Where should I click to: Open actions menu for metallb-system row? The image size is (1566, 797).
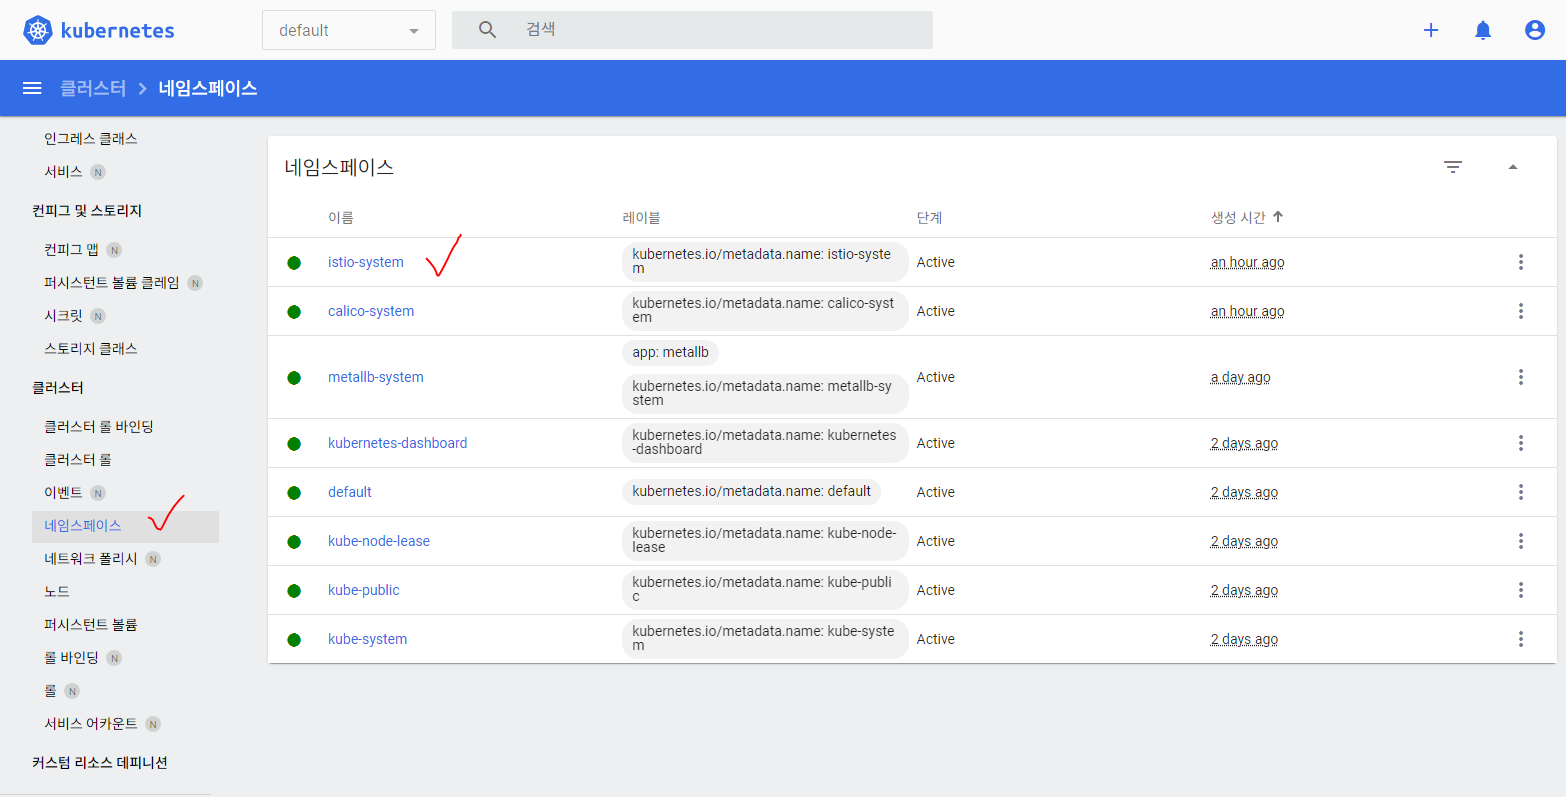(1521, 377)
